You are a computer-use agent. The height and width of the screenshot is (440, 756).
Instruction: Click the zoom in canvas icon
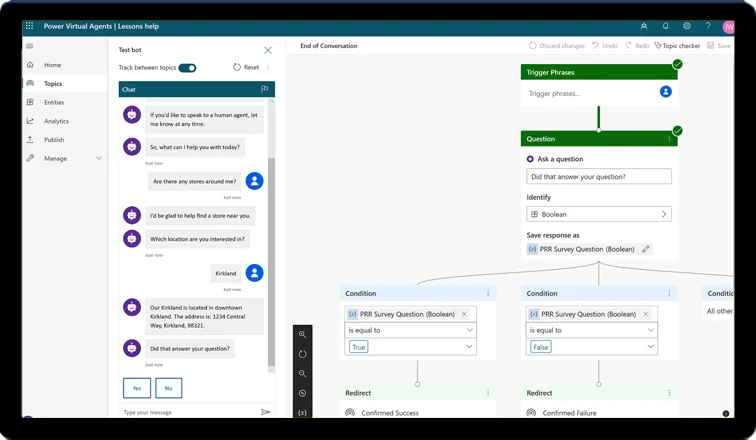pos(303,335)
